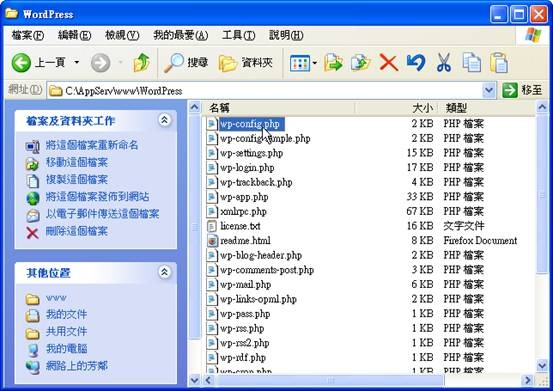Go back with the 上一頁 button
Image resolution: width=553 pixels, height=391 pixels.
(x=38, y=63)
